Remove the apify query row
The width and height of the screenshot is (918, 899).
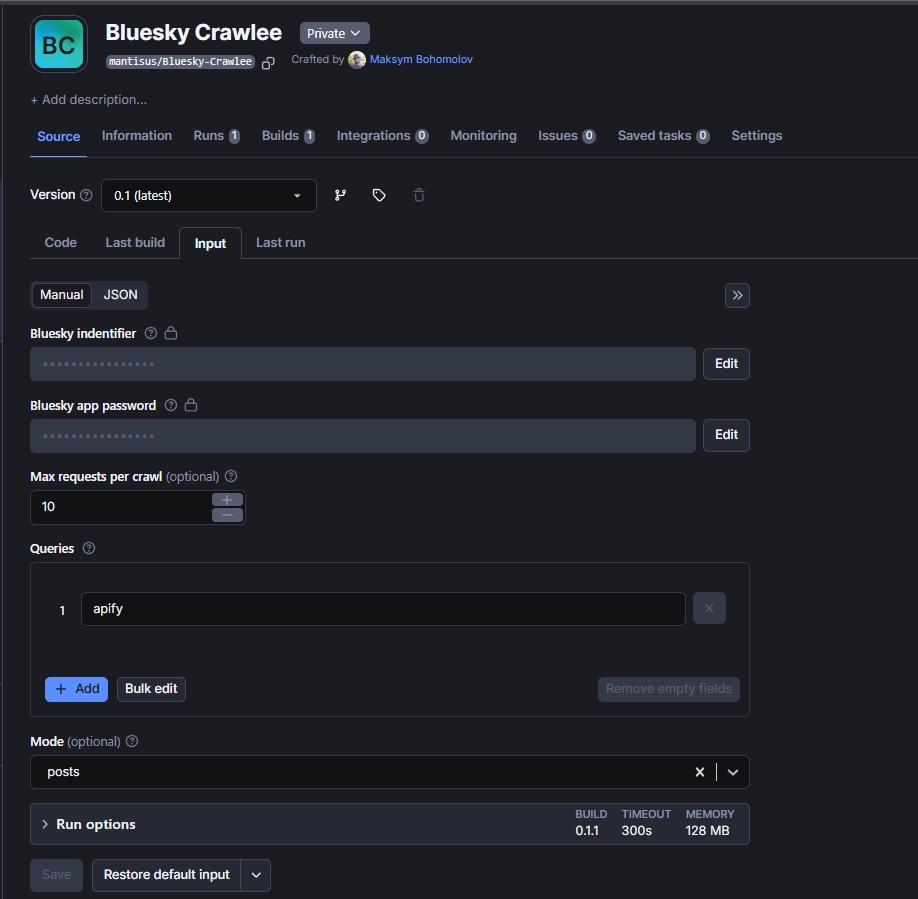(709, 608)
